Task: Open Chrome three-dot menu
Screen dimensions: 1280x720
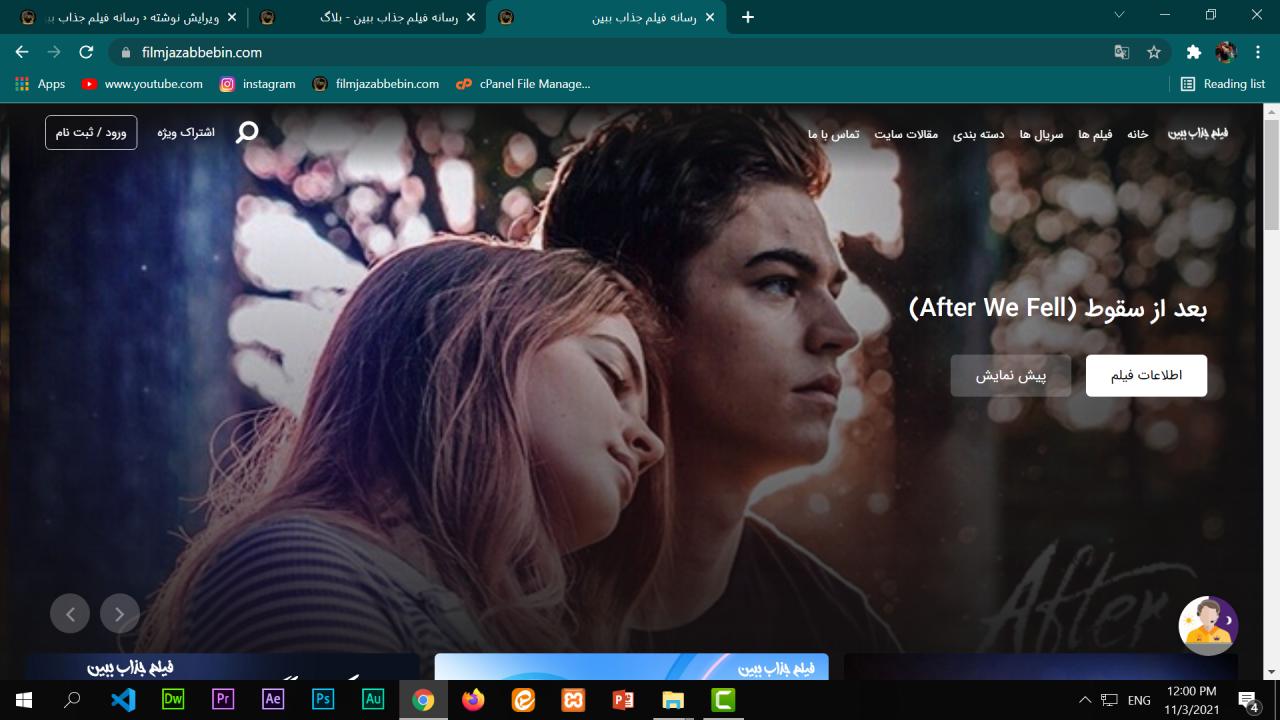Action: click(1257, 52)
